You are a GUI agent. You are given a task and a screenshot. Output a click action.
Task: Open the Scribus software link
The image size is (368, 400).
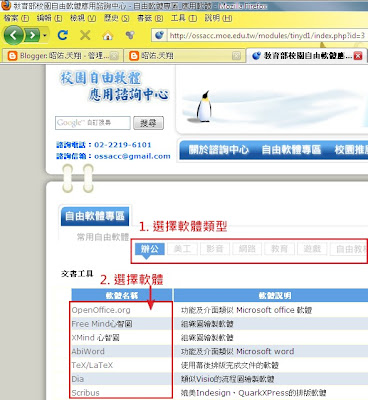tap(85, 393)
